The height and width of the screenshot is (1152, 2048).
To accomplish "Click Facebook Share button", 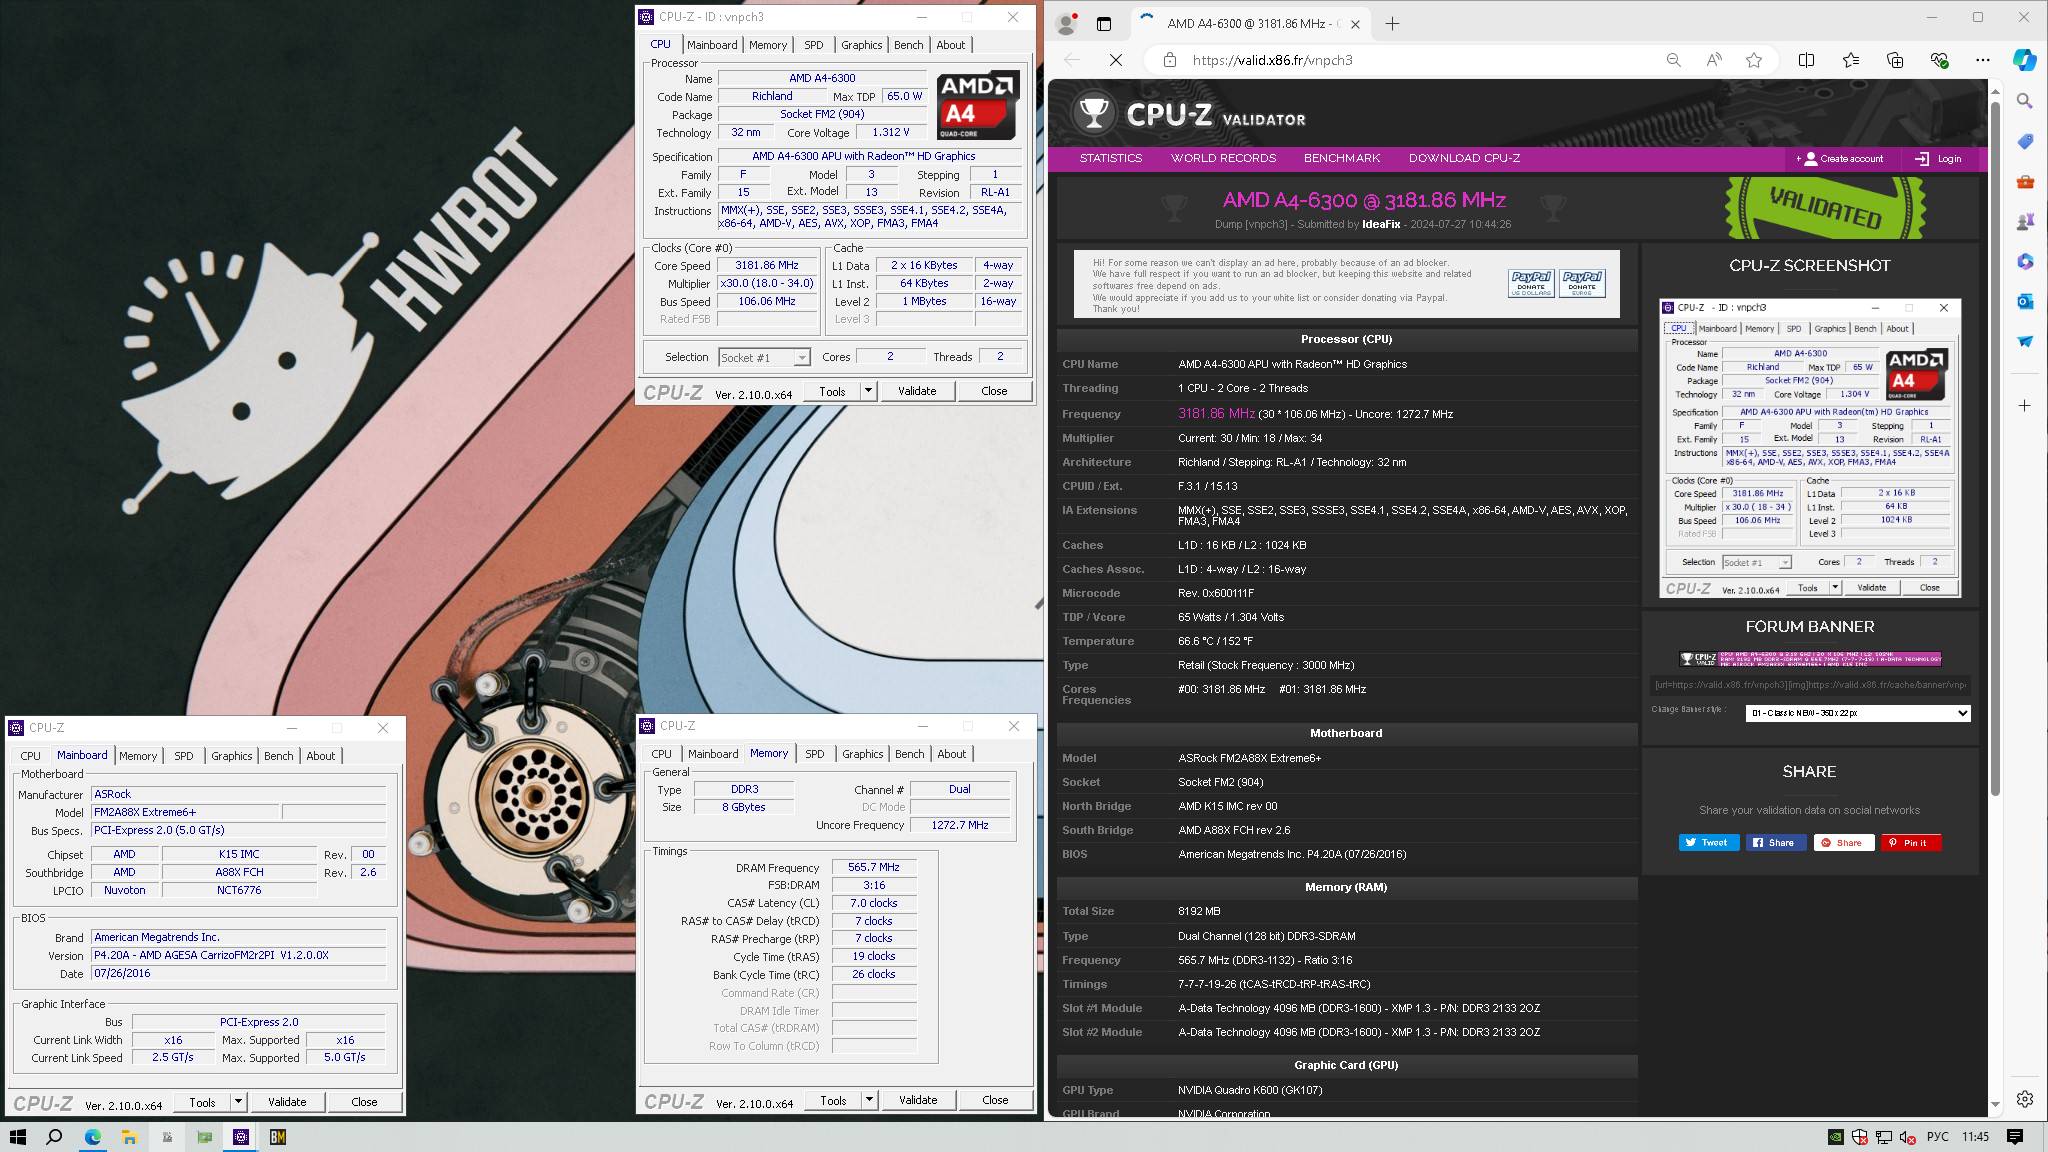I will [x=1775, y=842].
